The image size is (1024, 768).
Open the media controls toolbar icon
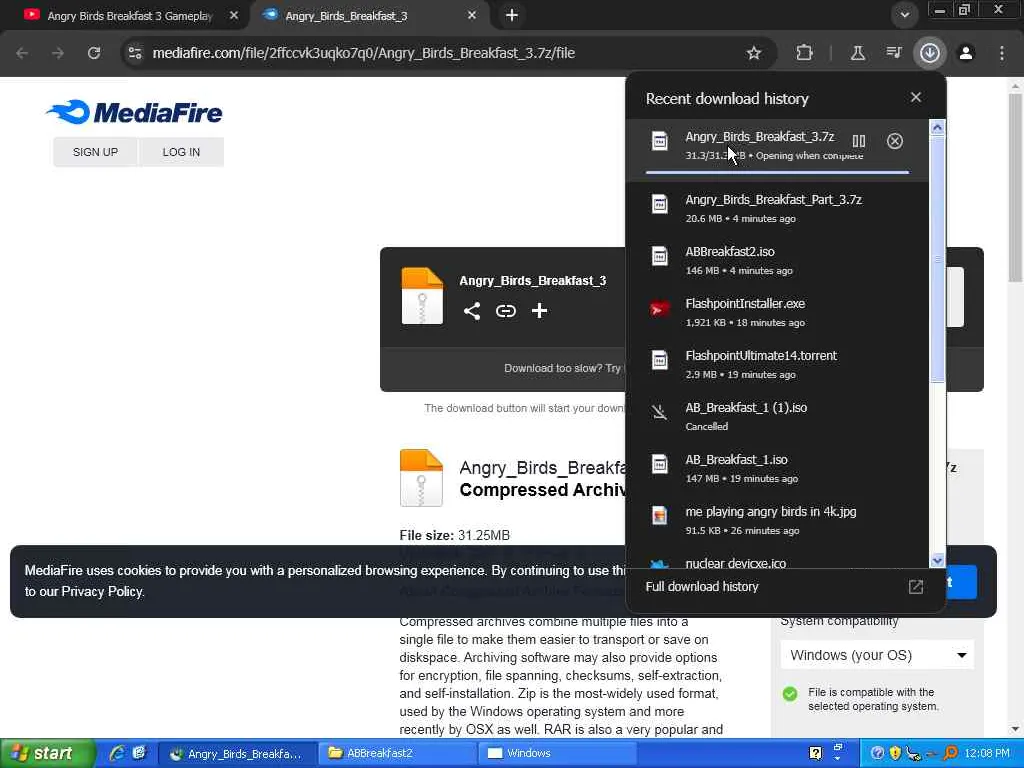pyautogui.click(x=893, y=53)
